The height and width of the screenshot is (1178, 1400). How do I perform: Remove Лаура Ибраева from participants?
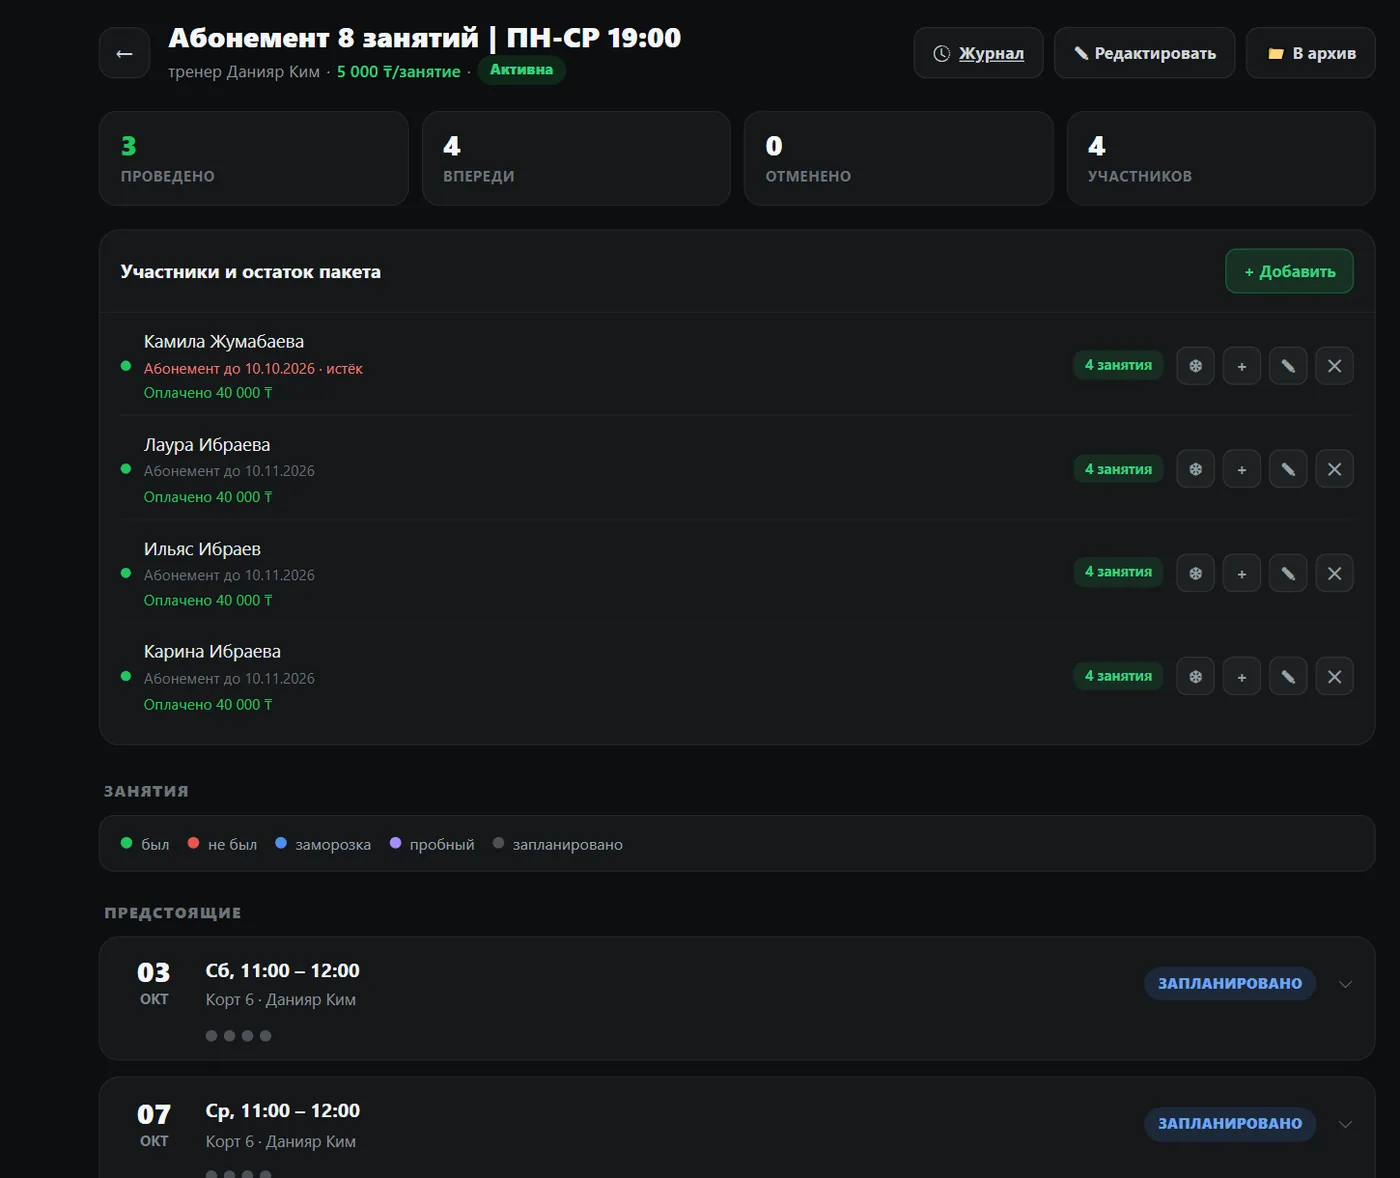pos(1334,469)
